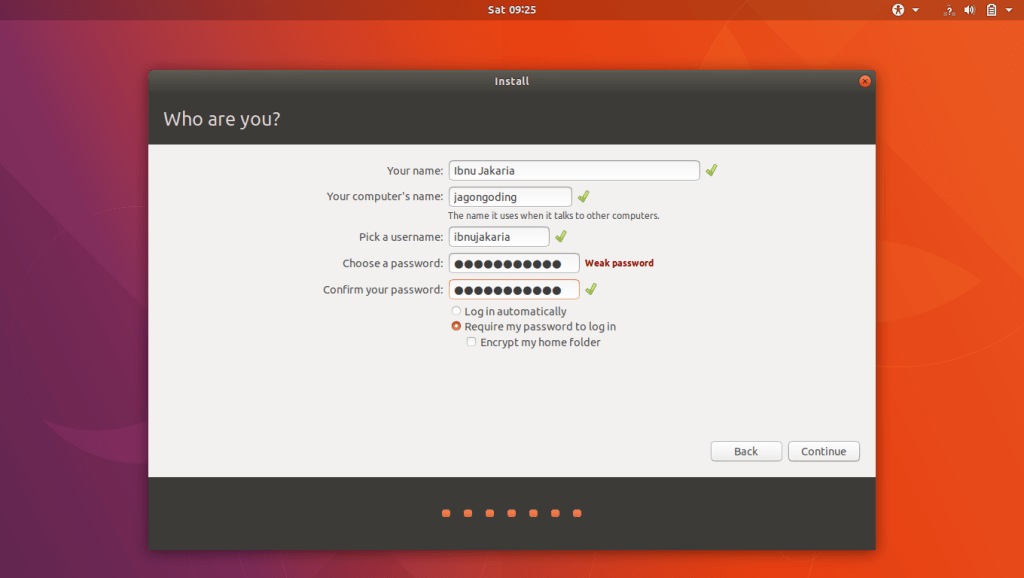Click the battery status icon
Viewport: 1024px width, 578px height.
click(991, 10)
